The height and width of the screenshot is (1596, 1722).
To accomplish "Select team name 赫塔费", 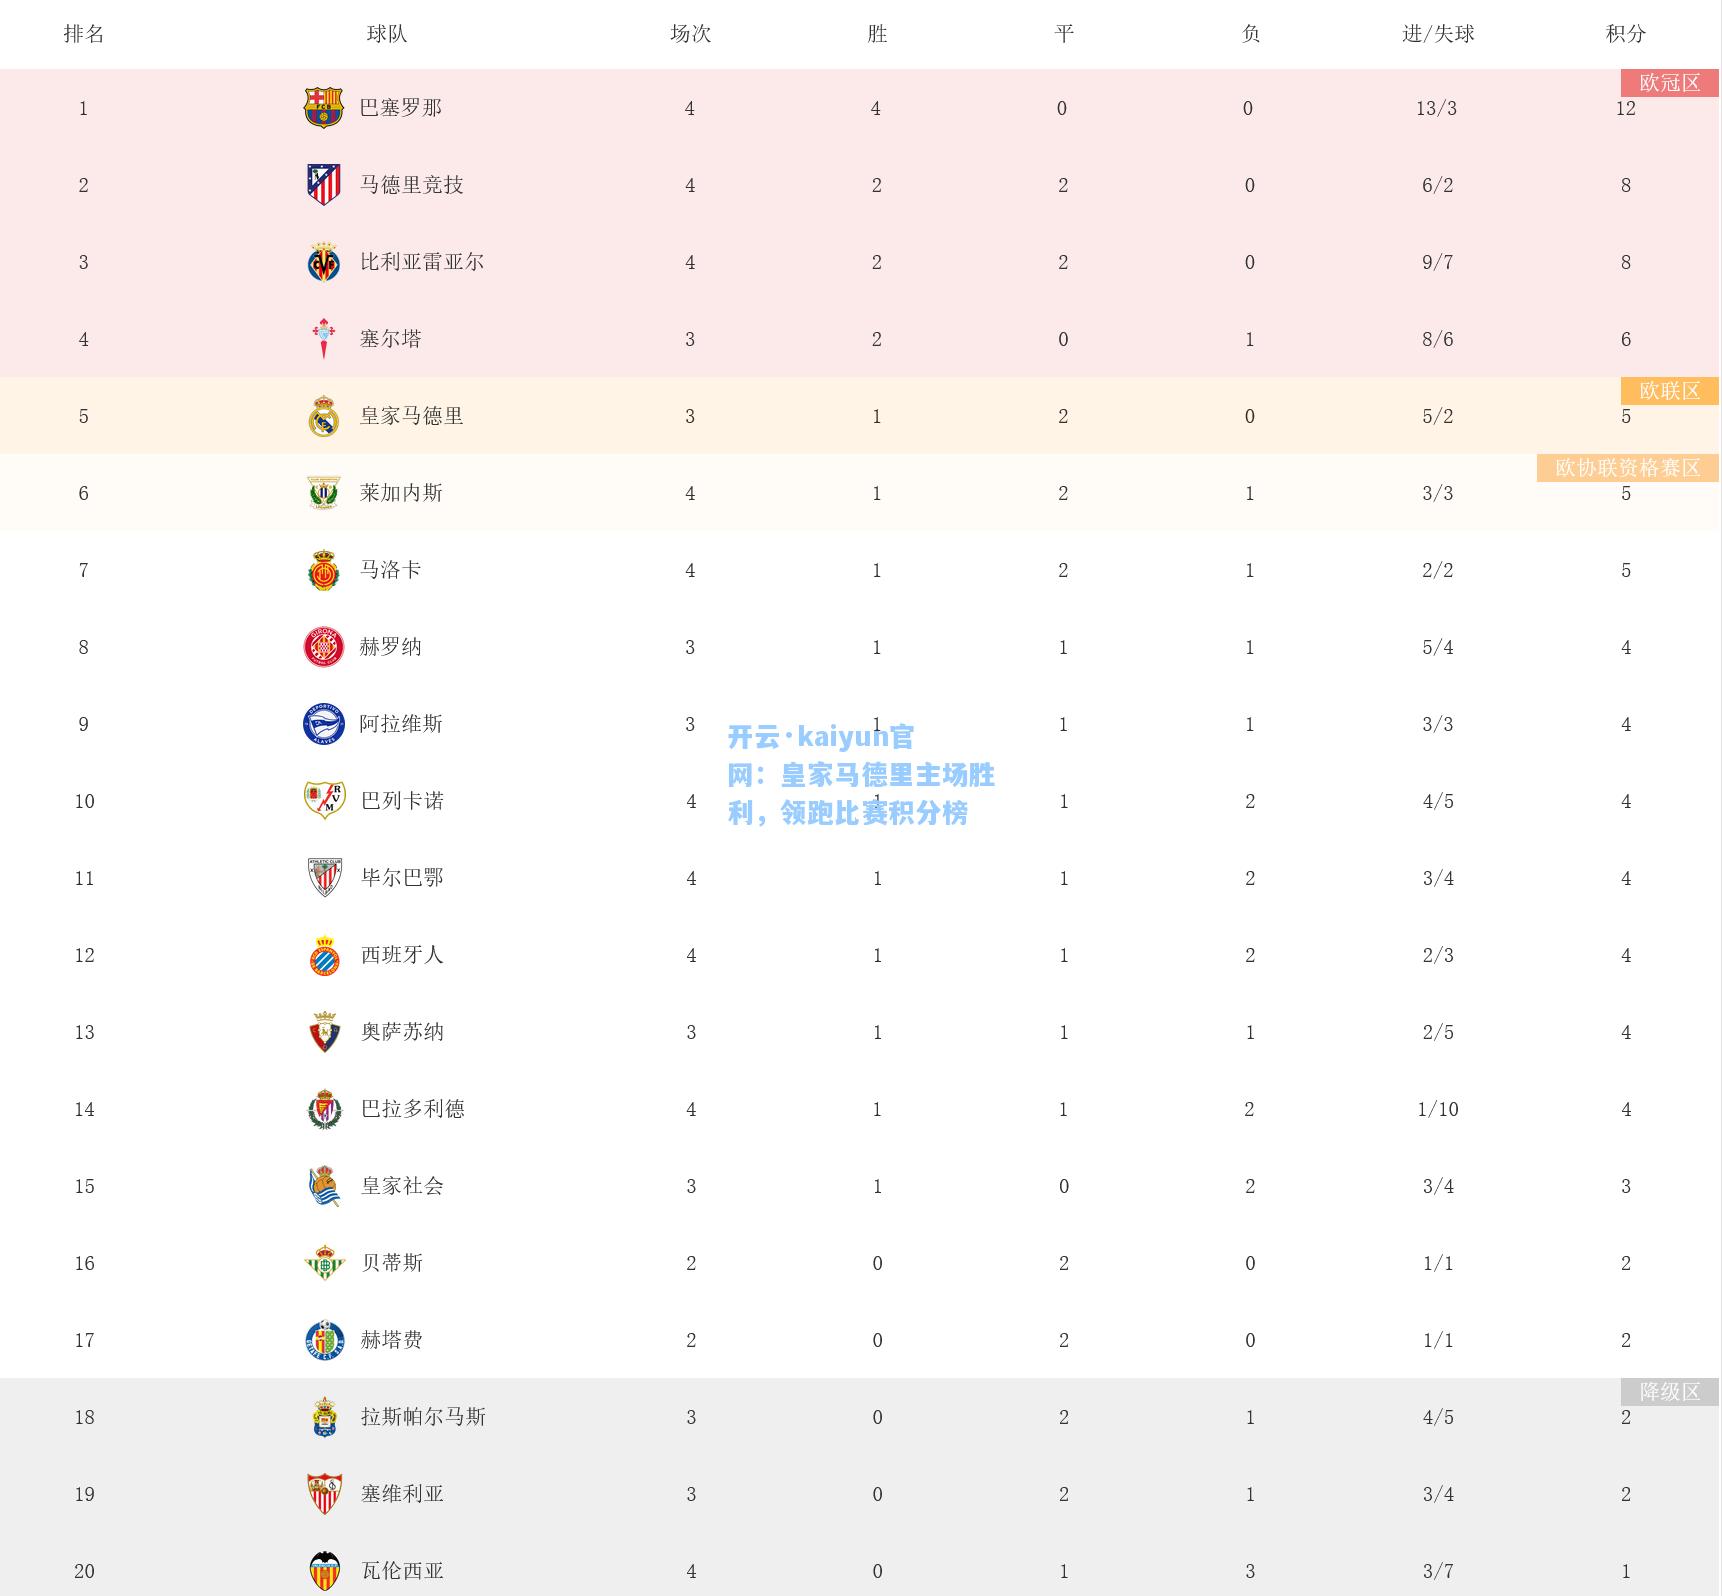I will tap(391, 1340).
